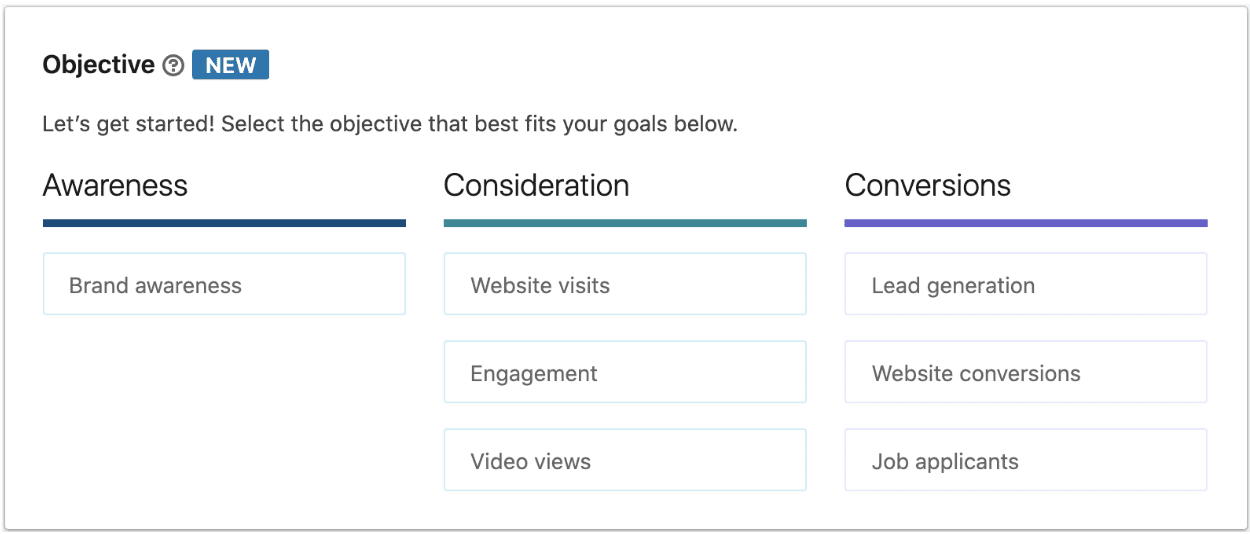
Task: Click the Conversions column heading
Action: coord(928,186)
